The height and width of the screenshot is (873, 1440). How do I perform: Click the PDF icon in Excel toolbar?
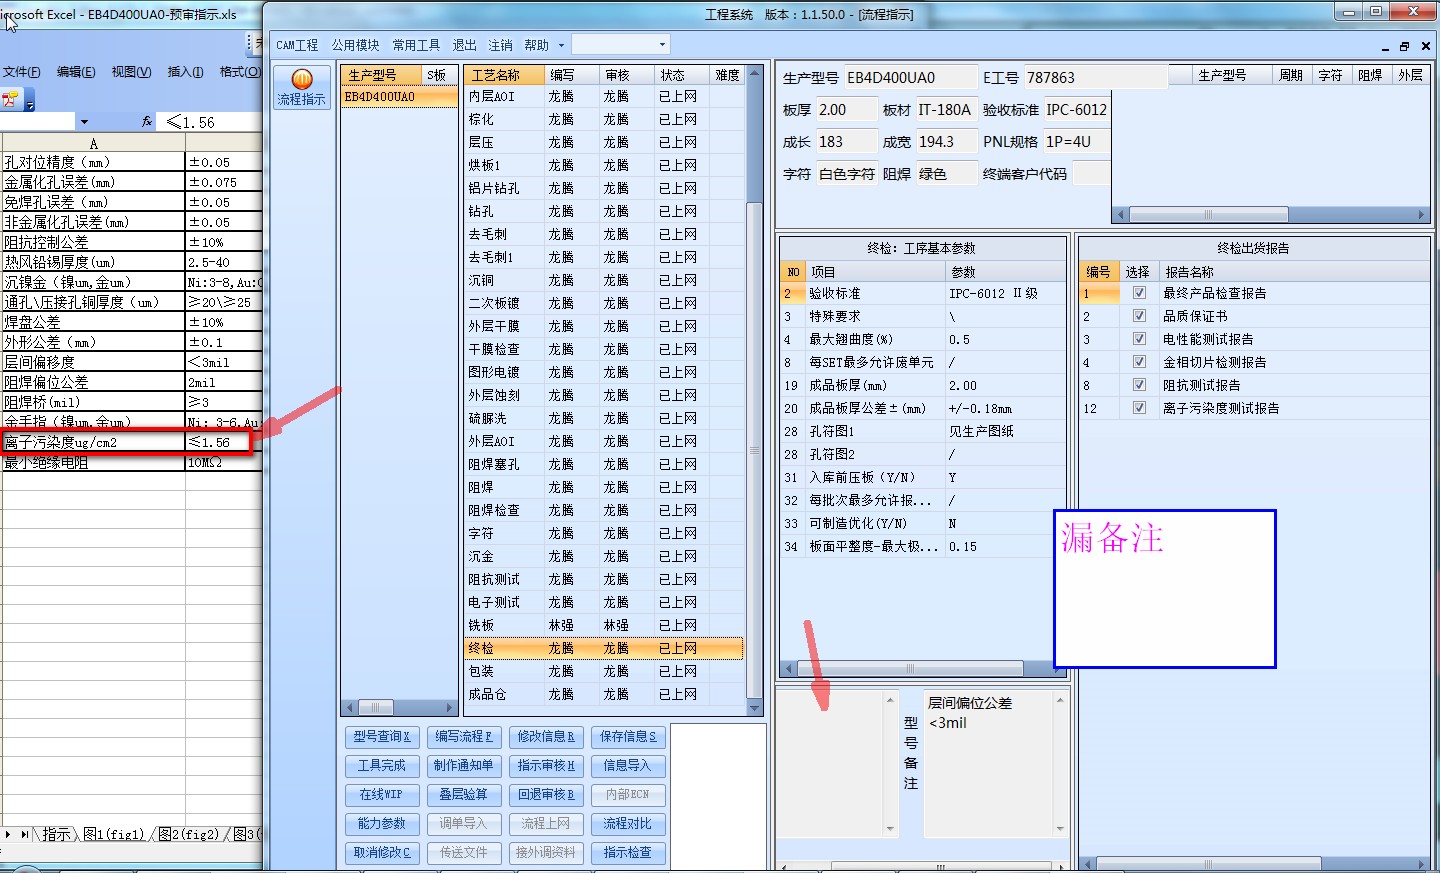pyautogui.click(x=11, y=98)
